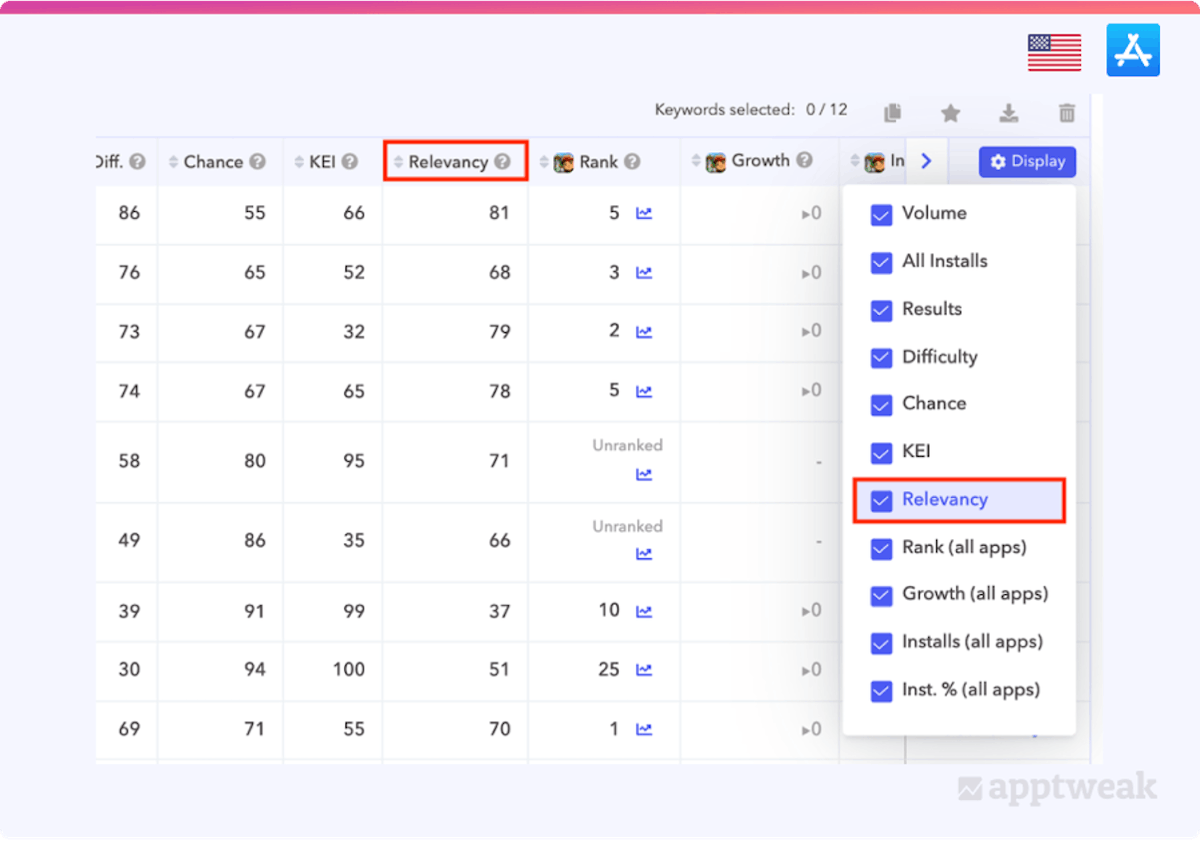1200x841 pixels.
Task: Open rank history chart for rank 25
Action: [644, 670]
